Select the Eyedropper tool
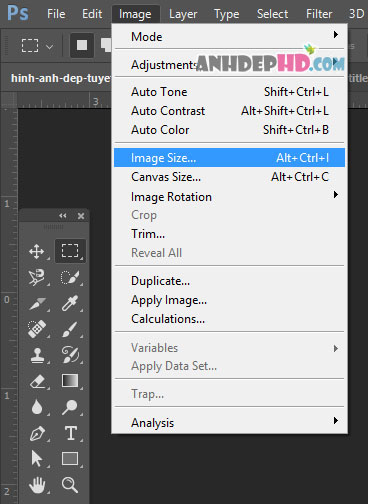368x504 pixels. (x=70, y=303)
